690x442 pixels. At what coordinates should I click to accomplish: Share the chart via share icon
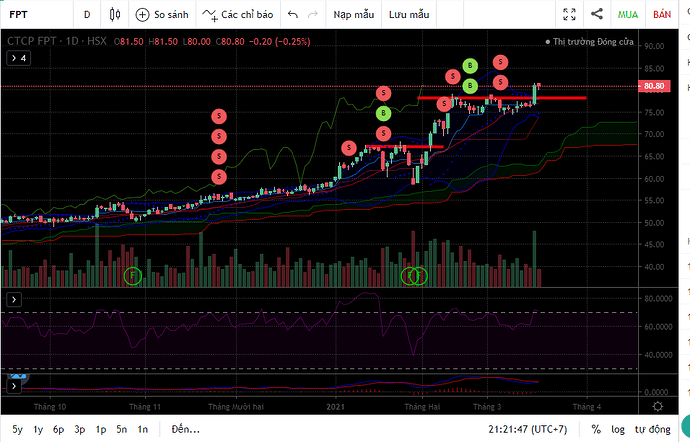pos(597,14)
